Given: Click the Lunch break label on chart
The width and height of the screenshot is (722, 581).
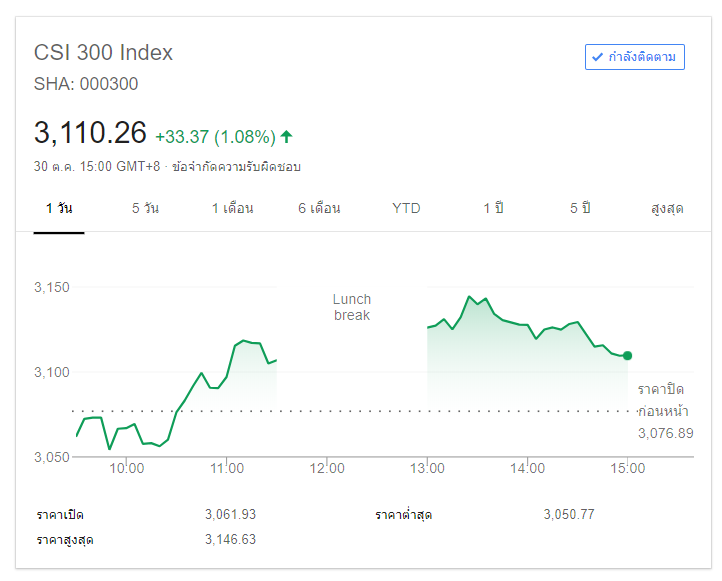Looking at the screenshot, I should tap(352, 307).
